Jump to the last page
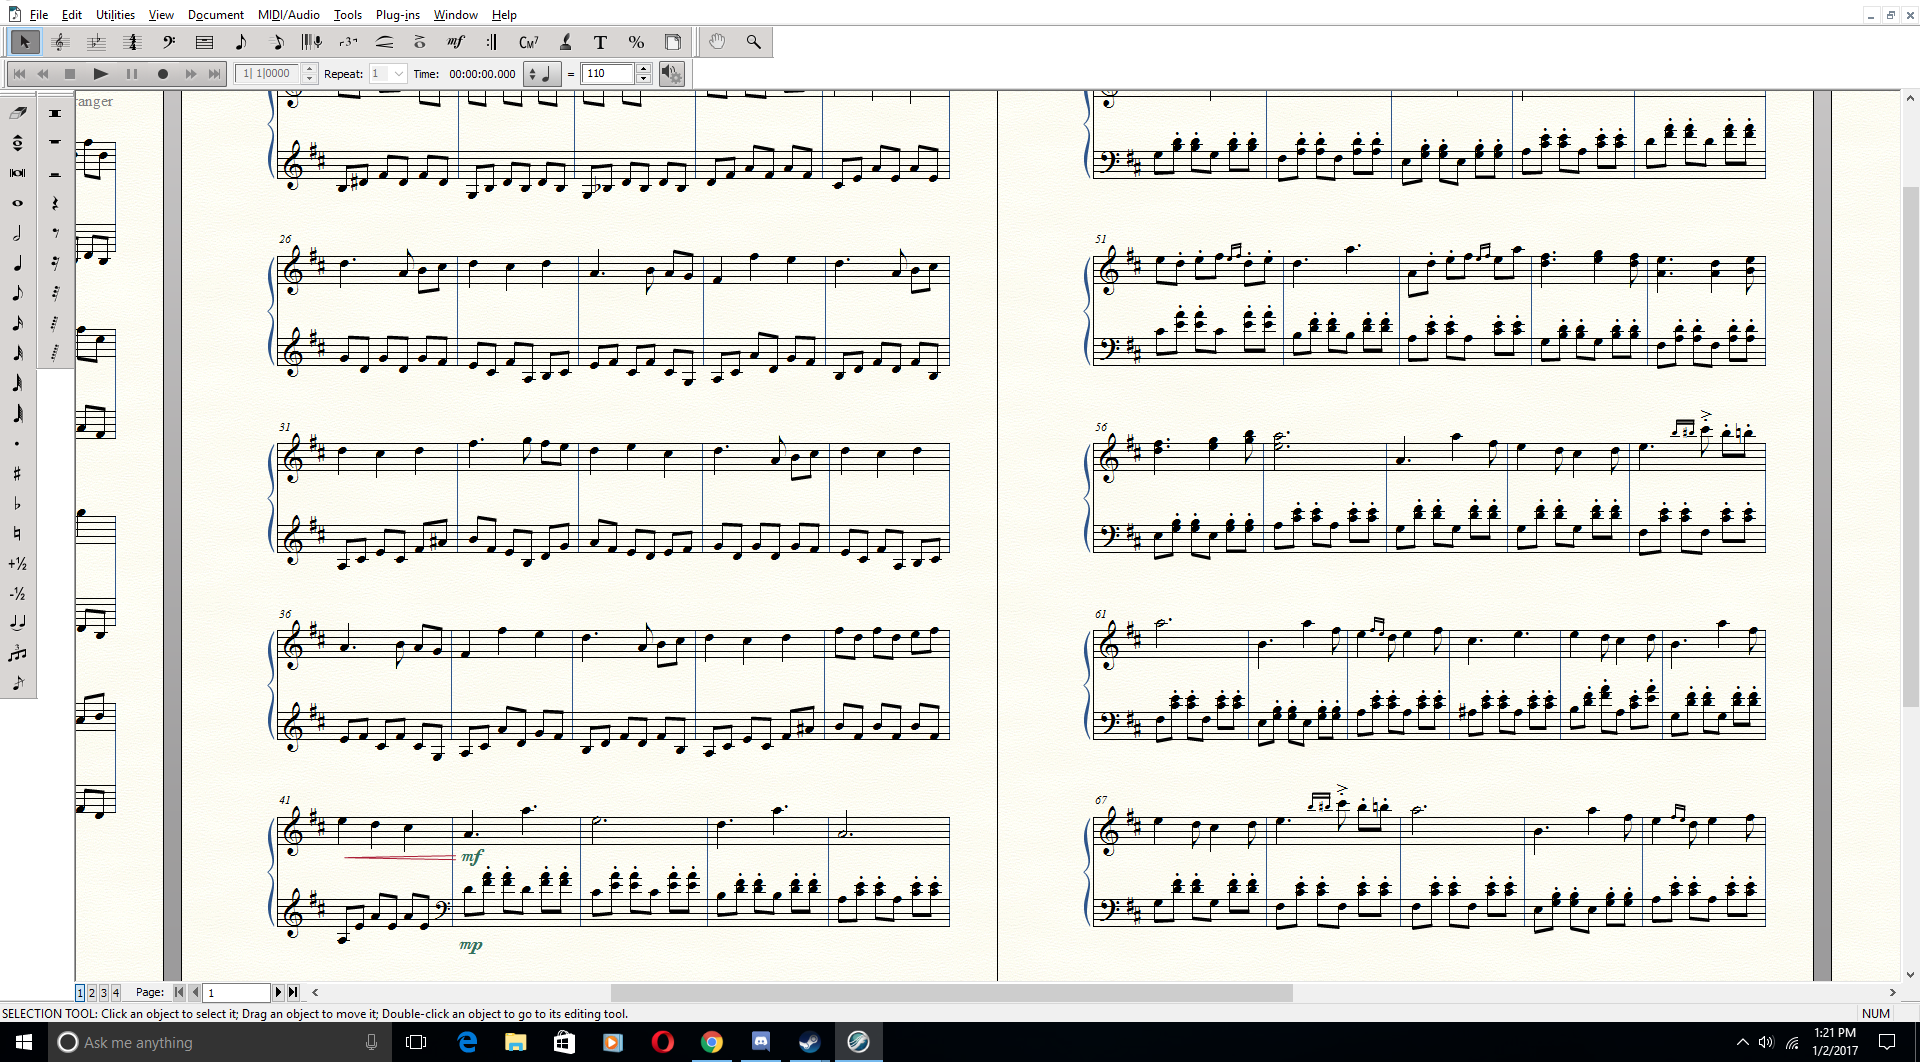This screenshot has height=1062, width=1920. click(x=293, y=992)
